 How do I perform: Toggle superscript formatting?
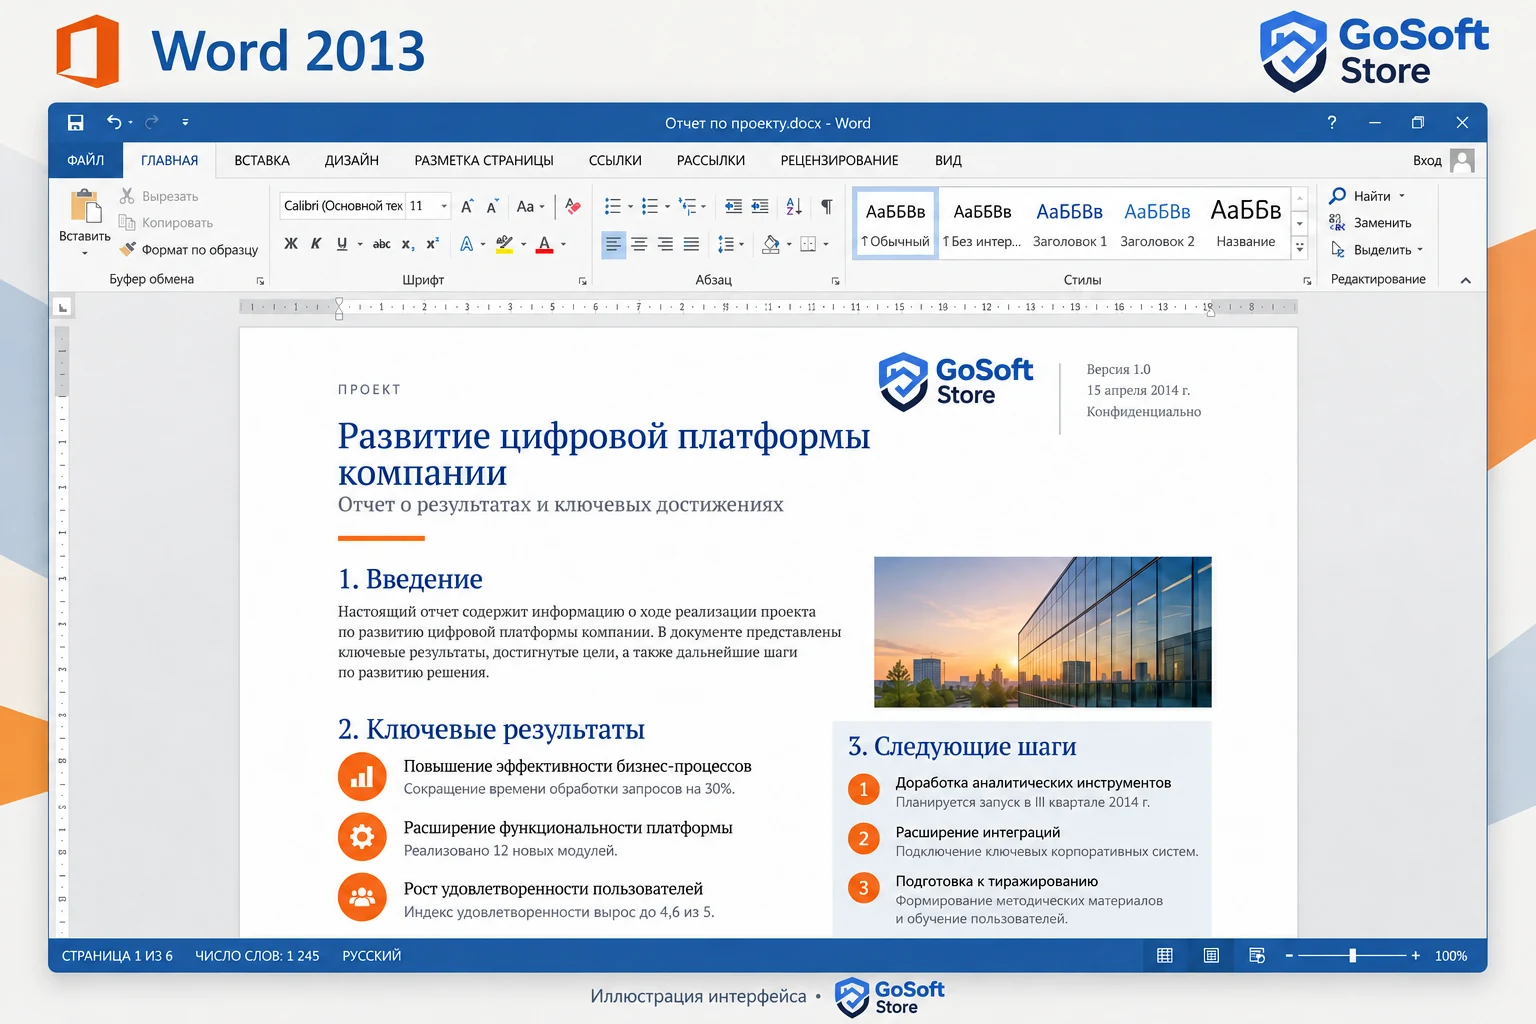pyautogui.click(x=433, y=244)
